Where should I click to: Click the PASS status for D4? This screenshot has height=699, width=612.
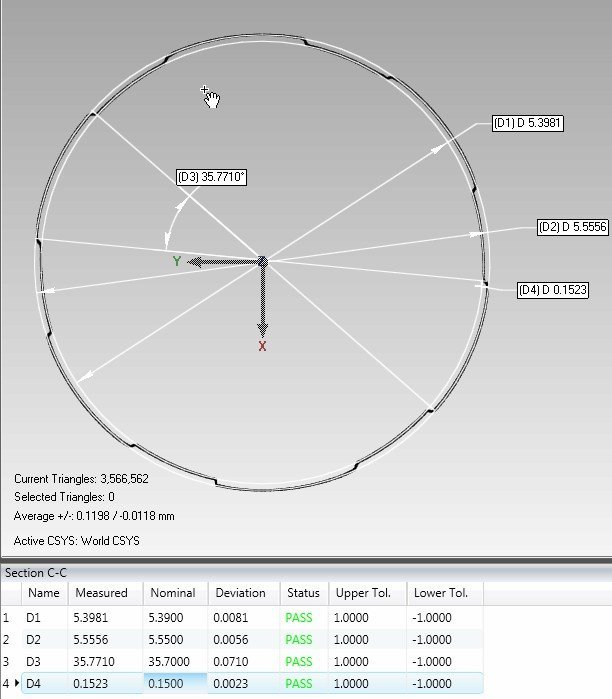pos(299,683)
